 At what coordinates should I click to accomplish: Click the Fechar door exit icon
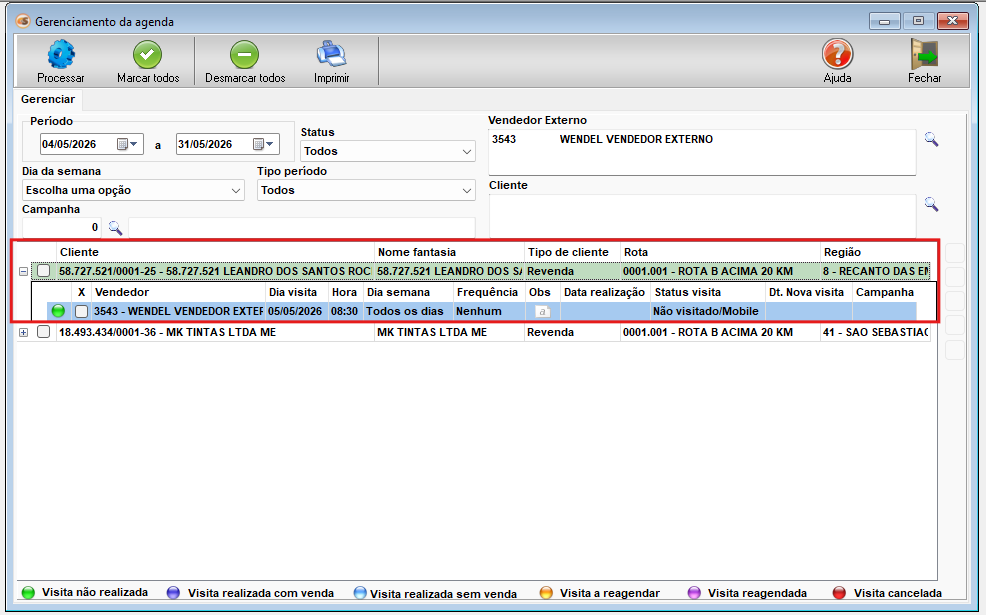click(924, 54)
